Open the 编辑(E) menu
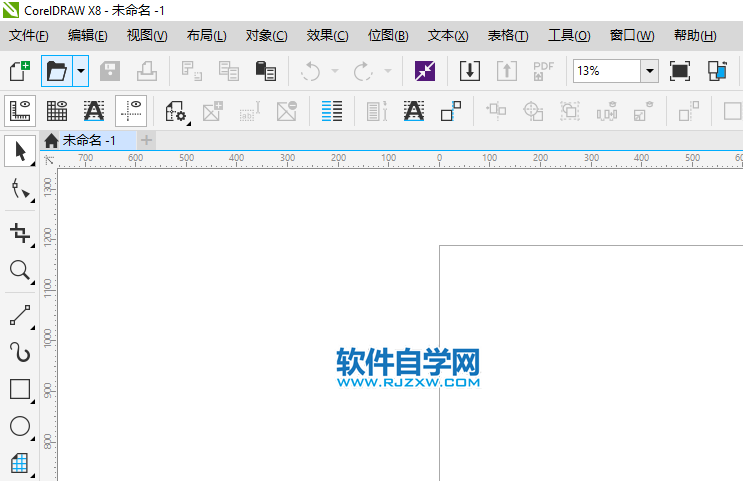 point(88,36)
